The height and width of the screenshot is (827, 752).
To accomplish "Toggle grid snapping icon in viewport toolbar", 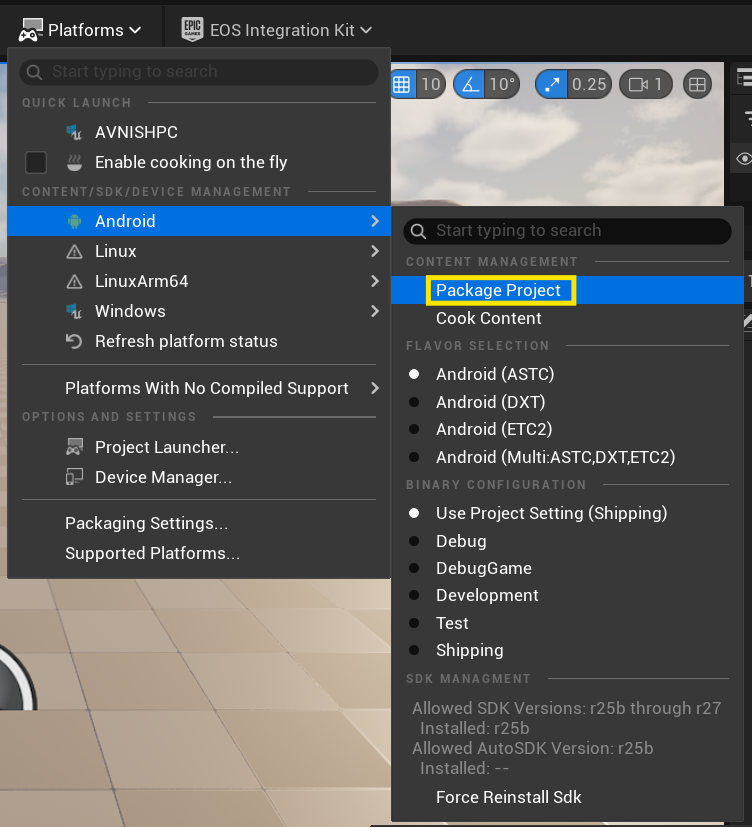I will click(x=402, y=84).
